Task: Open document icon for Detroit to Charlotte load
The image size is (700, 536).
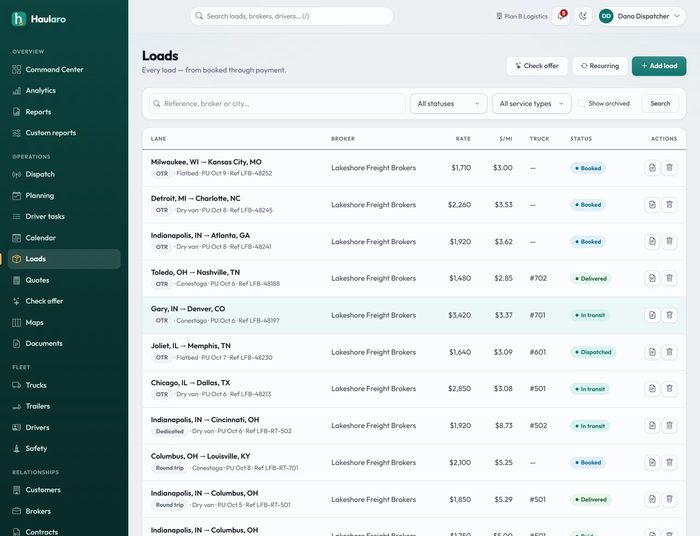Action: [x=652, y=204]
